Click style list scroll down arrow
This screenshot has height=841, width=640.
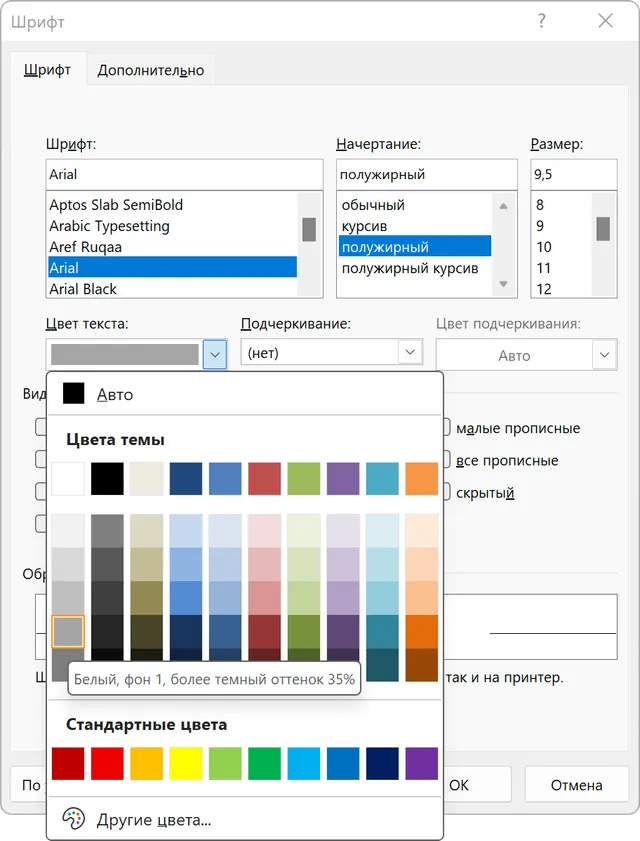click(503, 284)
